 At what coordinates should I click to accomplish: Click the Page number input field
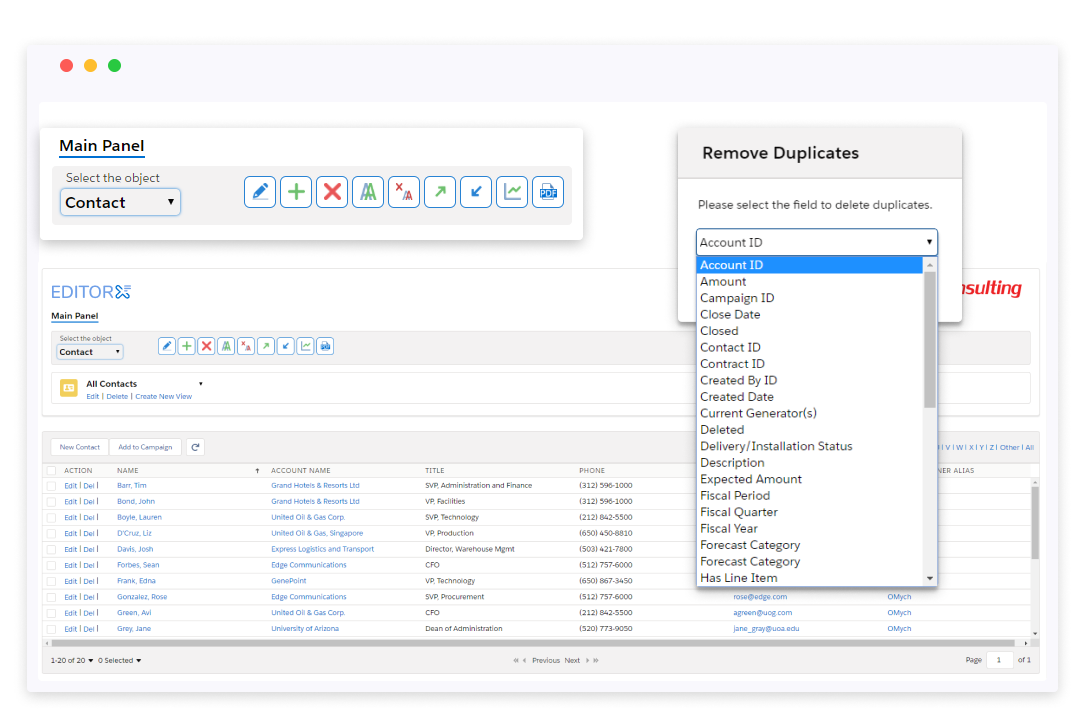(x=999, y=660)
